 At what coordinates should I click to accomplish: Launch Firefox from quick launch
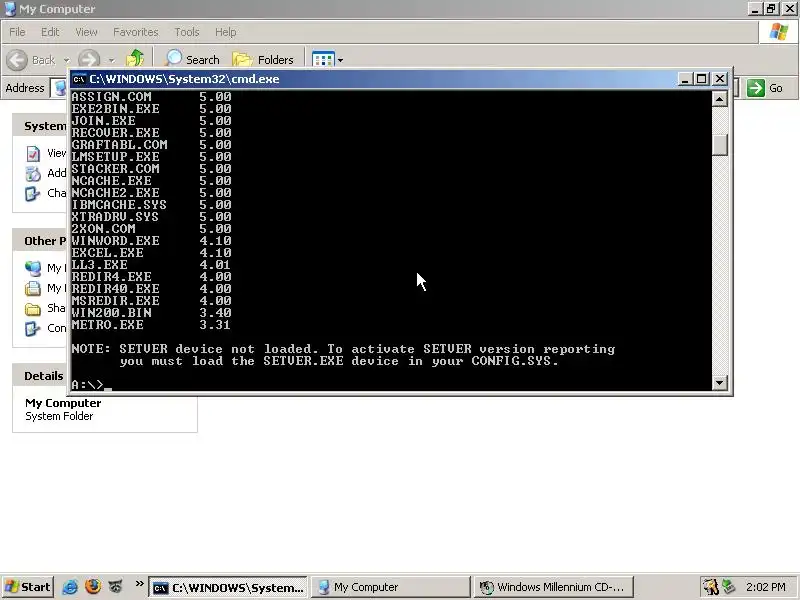click(x=93, y=587)
